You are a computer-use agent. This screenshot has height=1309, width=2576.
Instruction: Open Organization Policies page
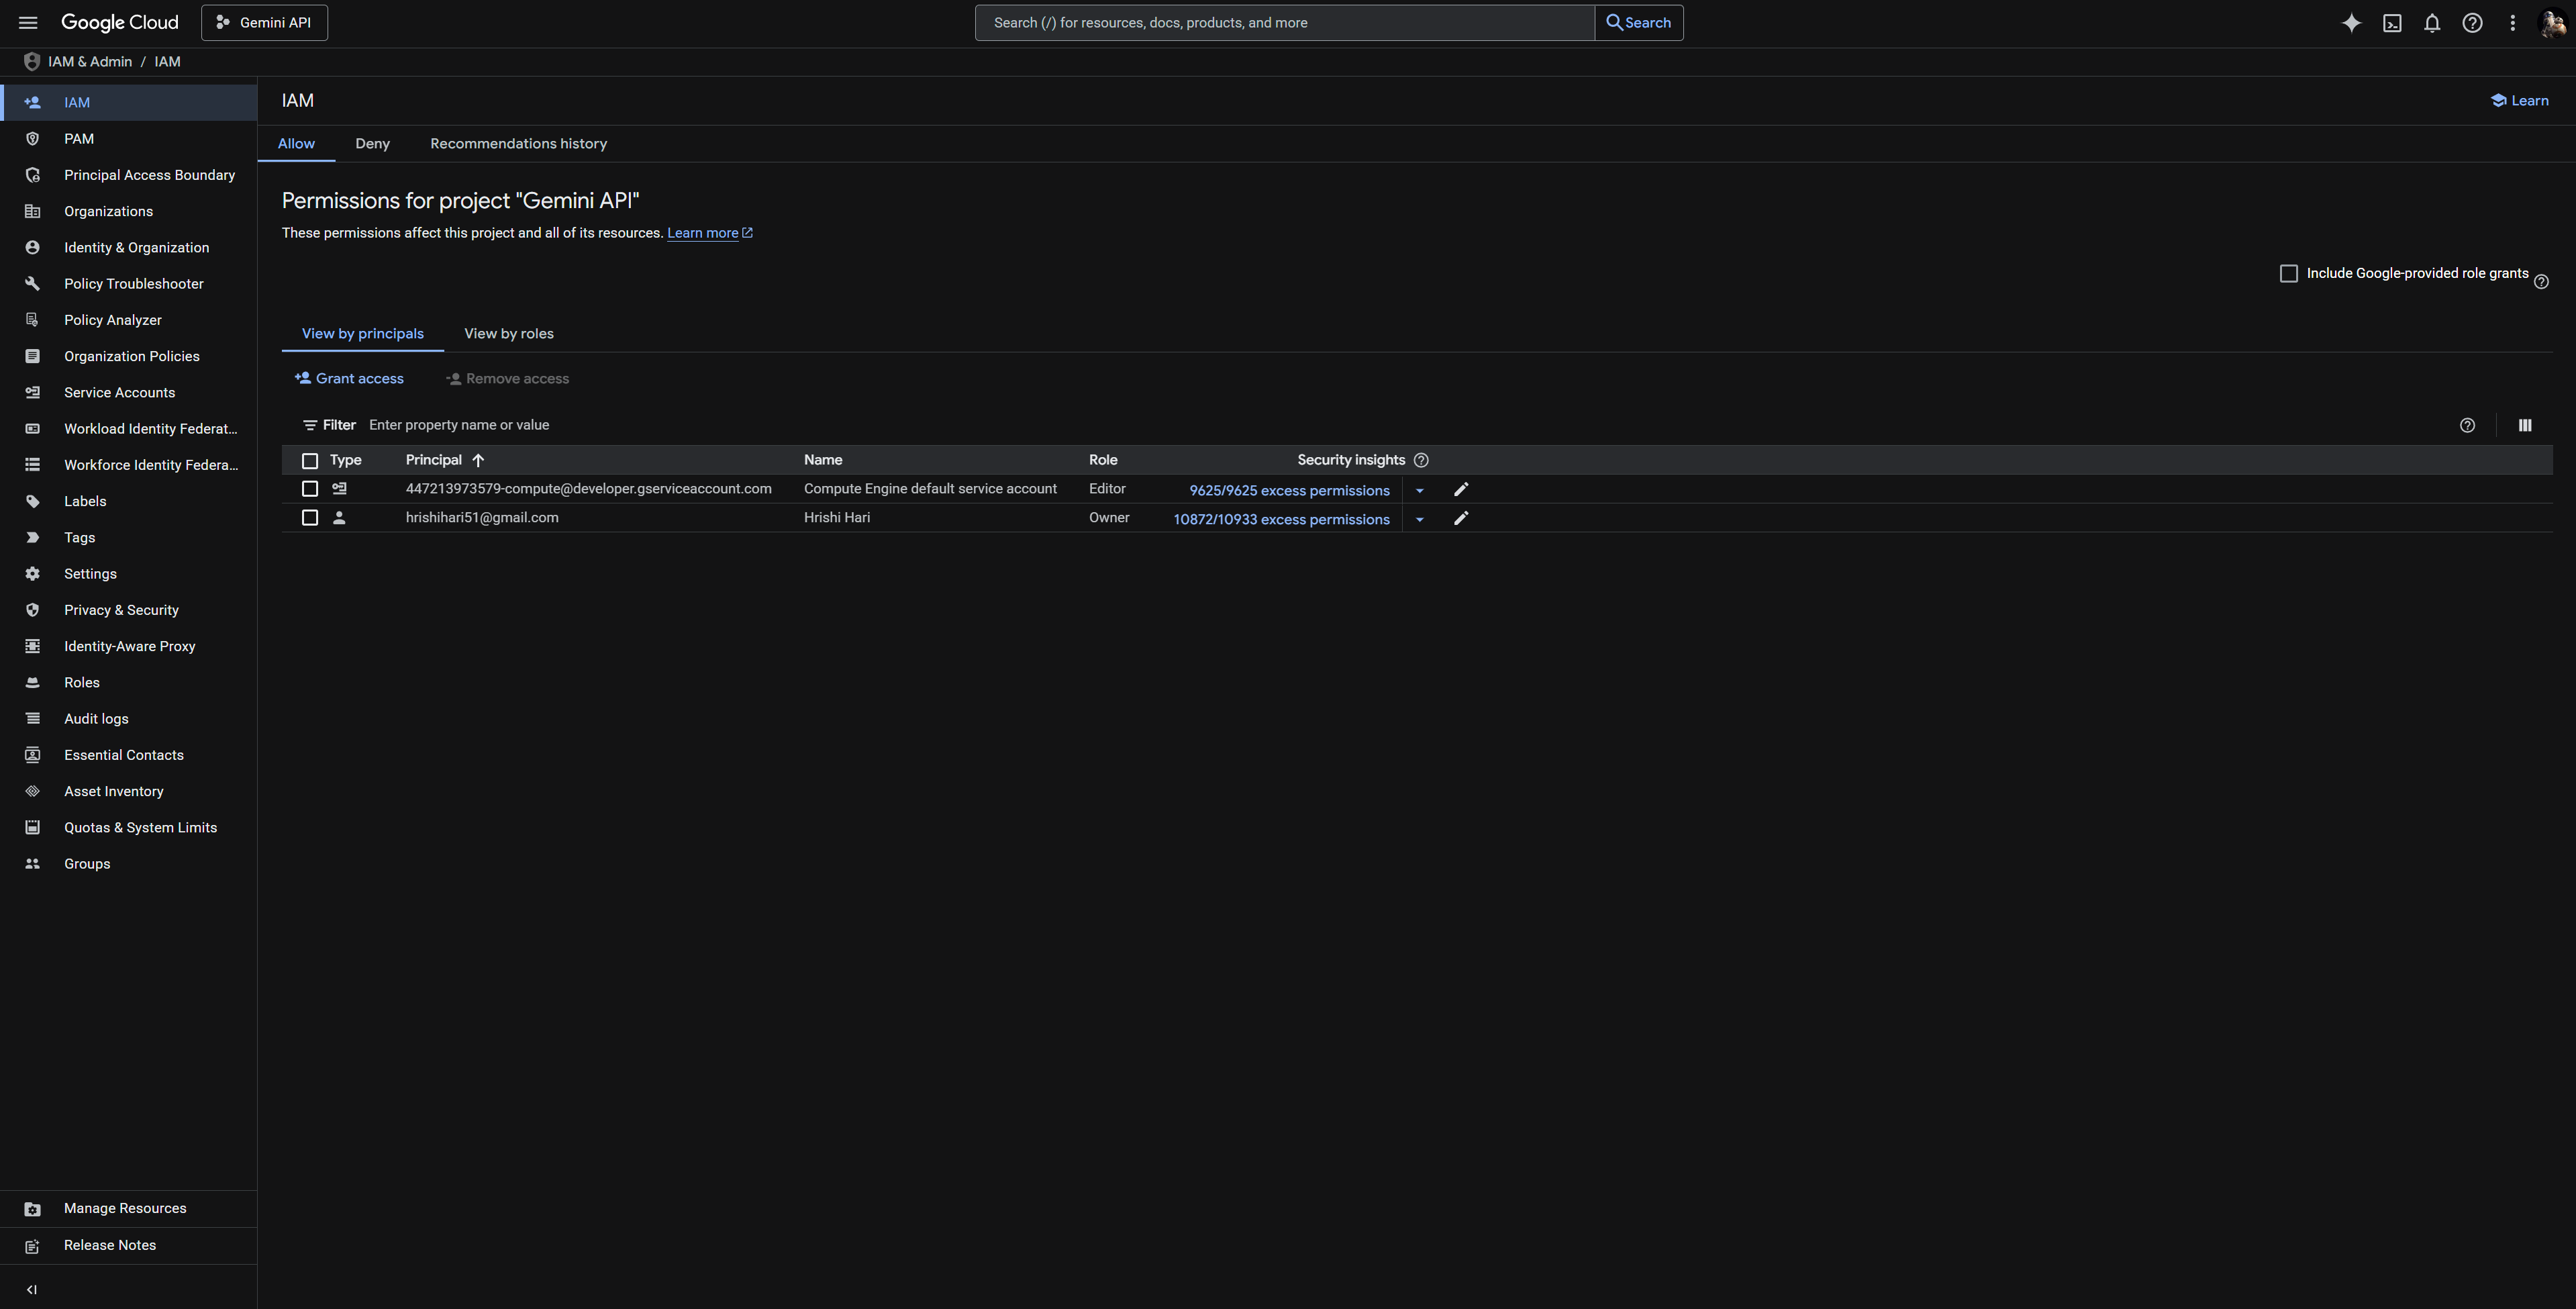[128, 356]
